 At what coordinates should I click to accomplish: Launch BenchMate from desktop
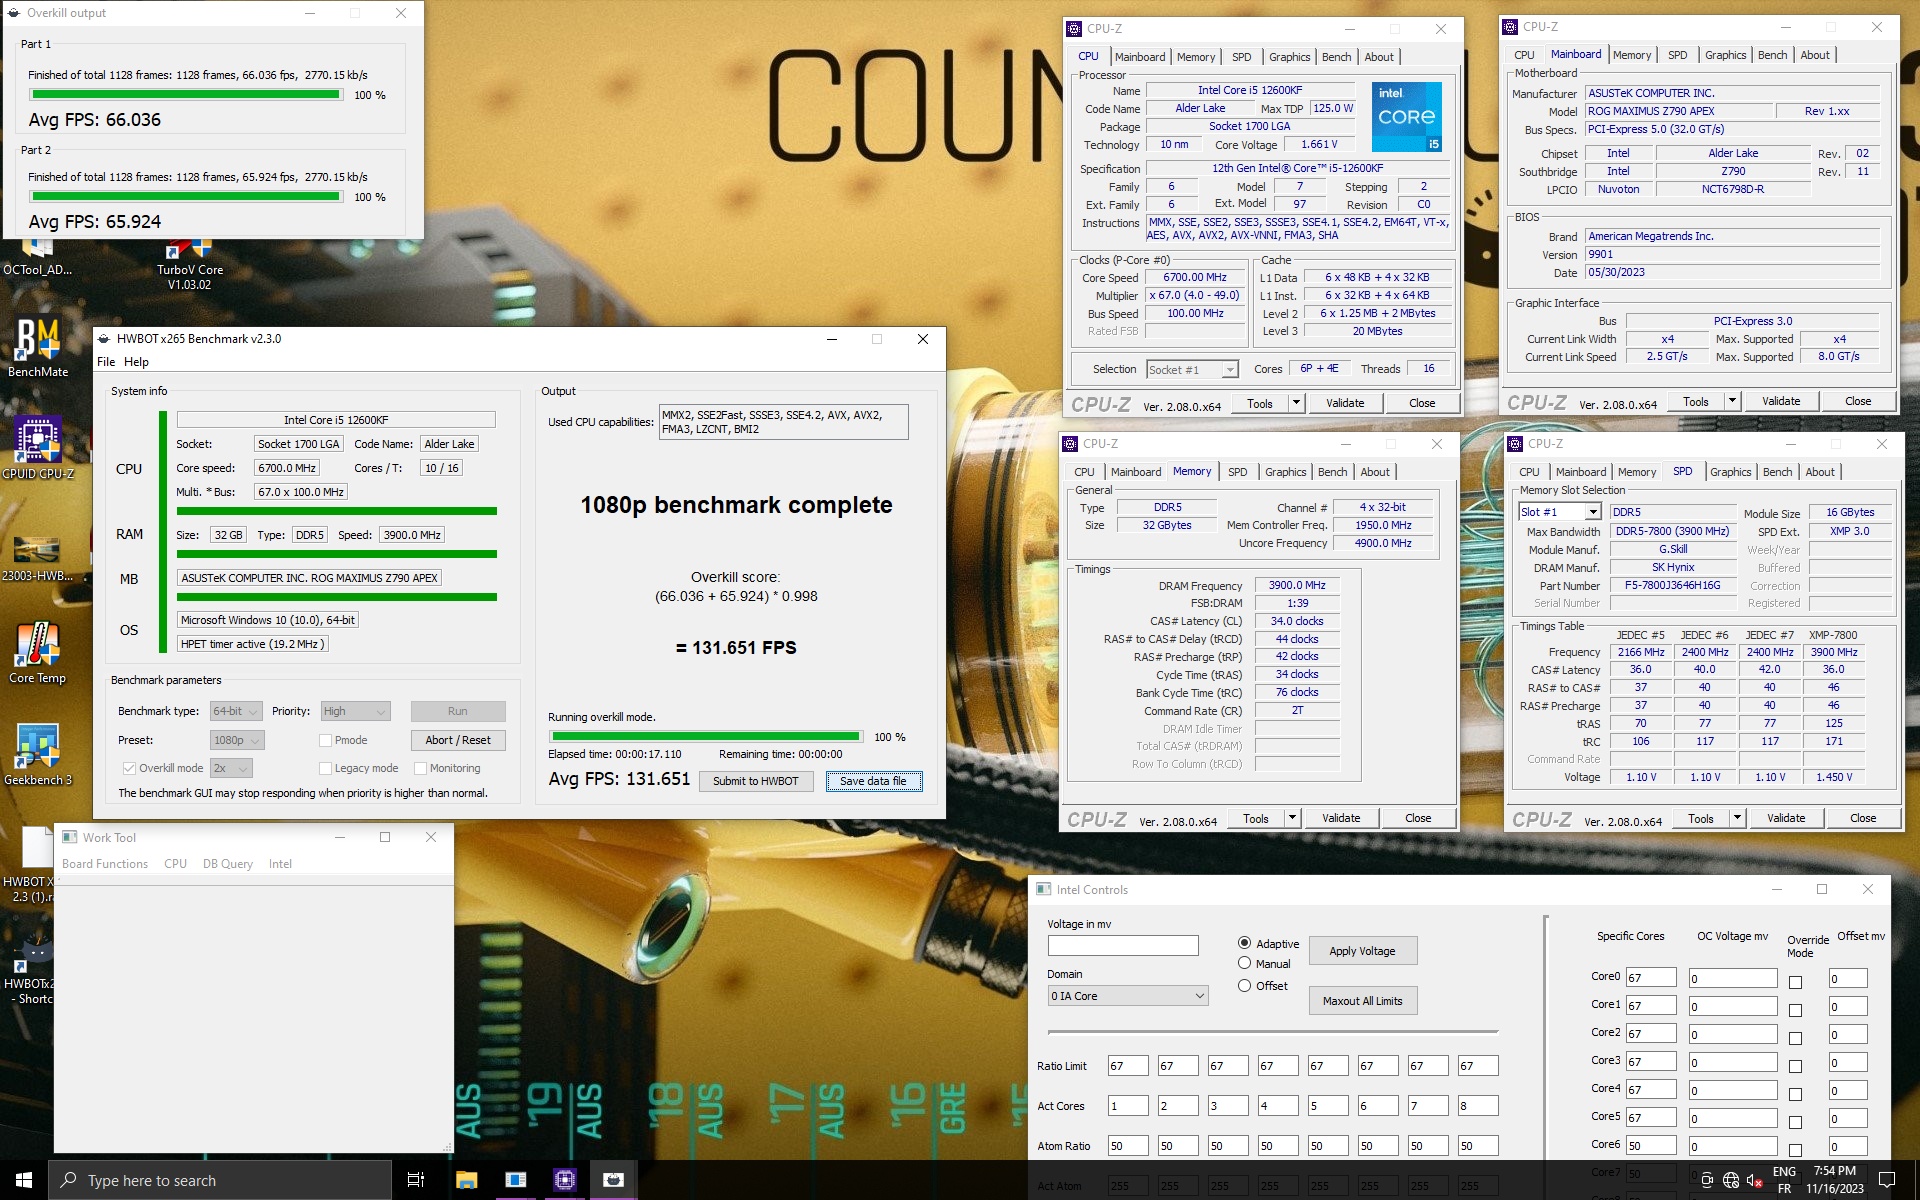click(38, 348)
